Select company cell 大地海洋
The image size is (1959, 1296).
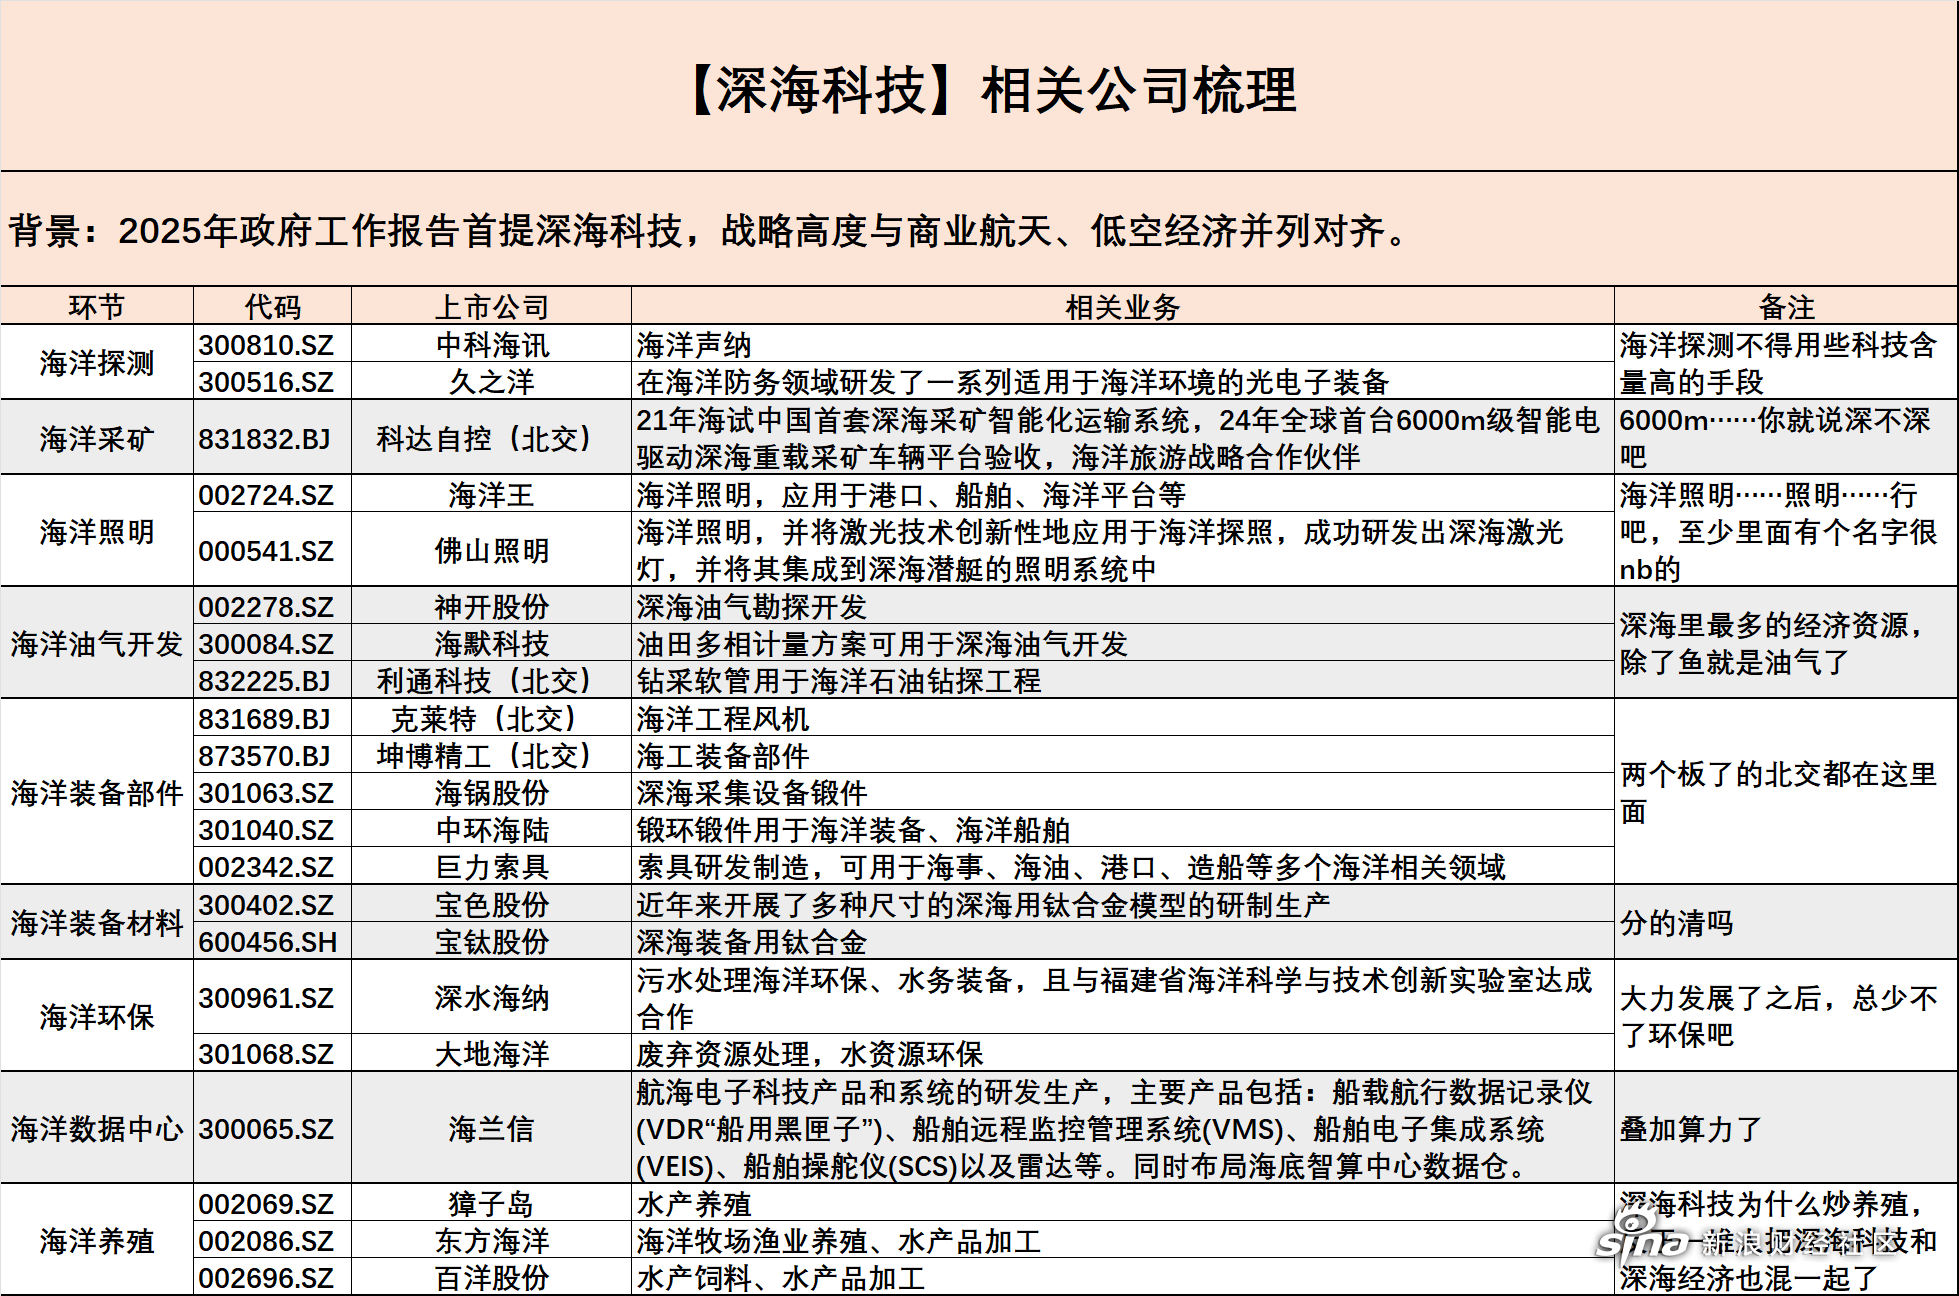pyautogui.click(x=491, y=1053)
